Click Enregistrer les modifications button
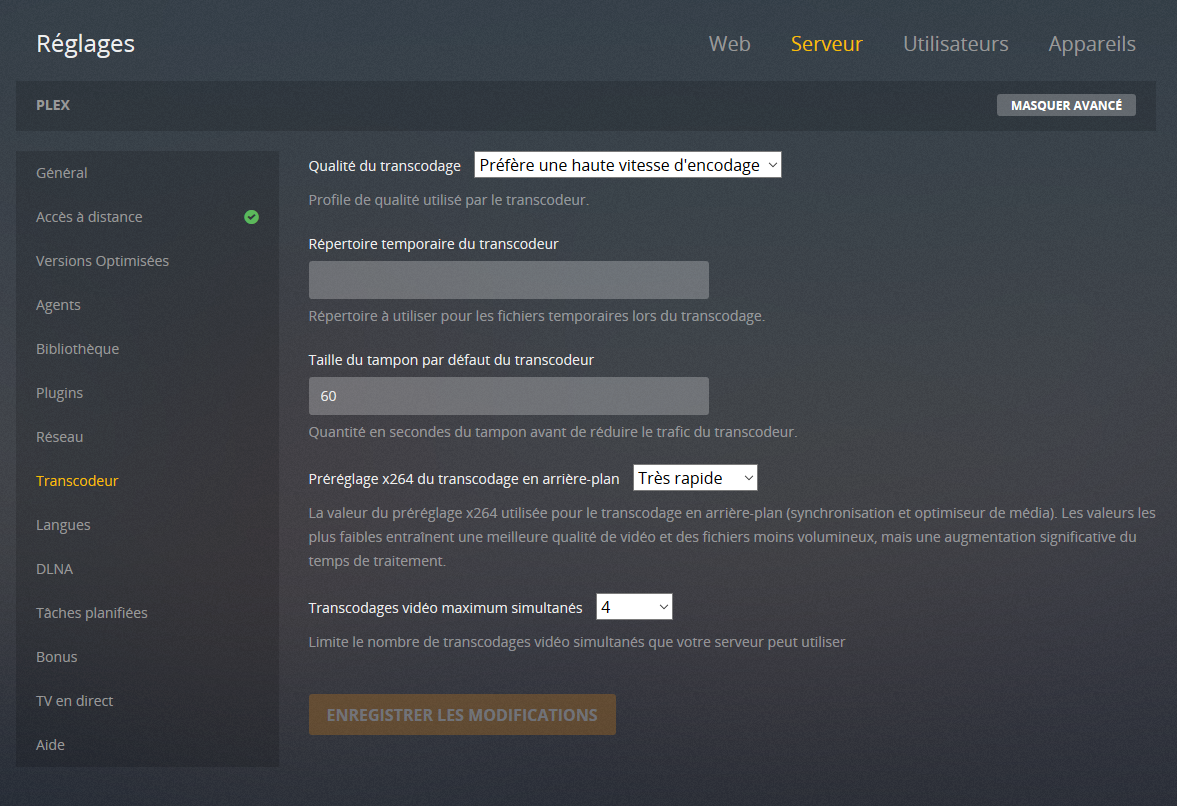 [462, 714]
